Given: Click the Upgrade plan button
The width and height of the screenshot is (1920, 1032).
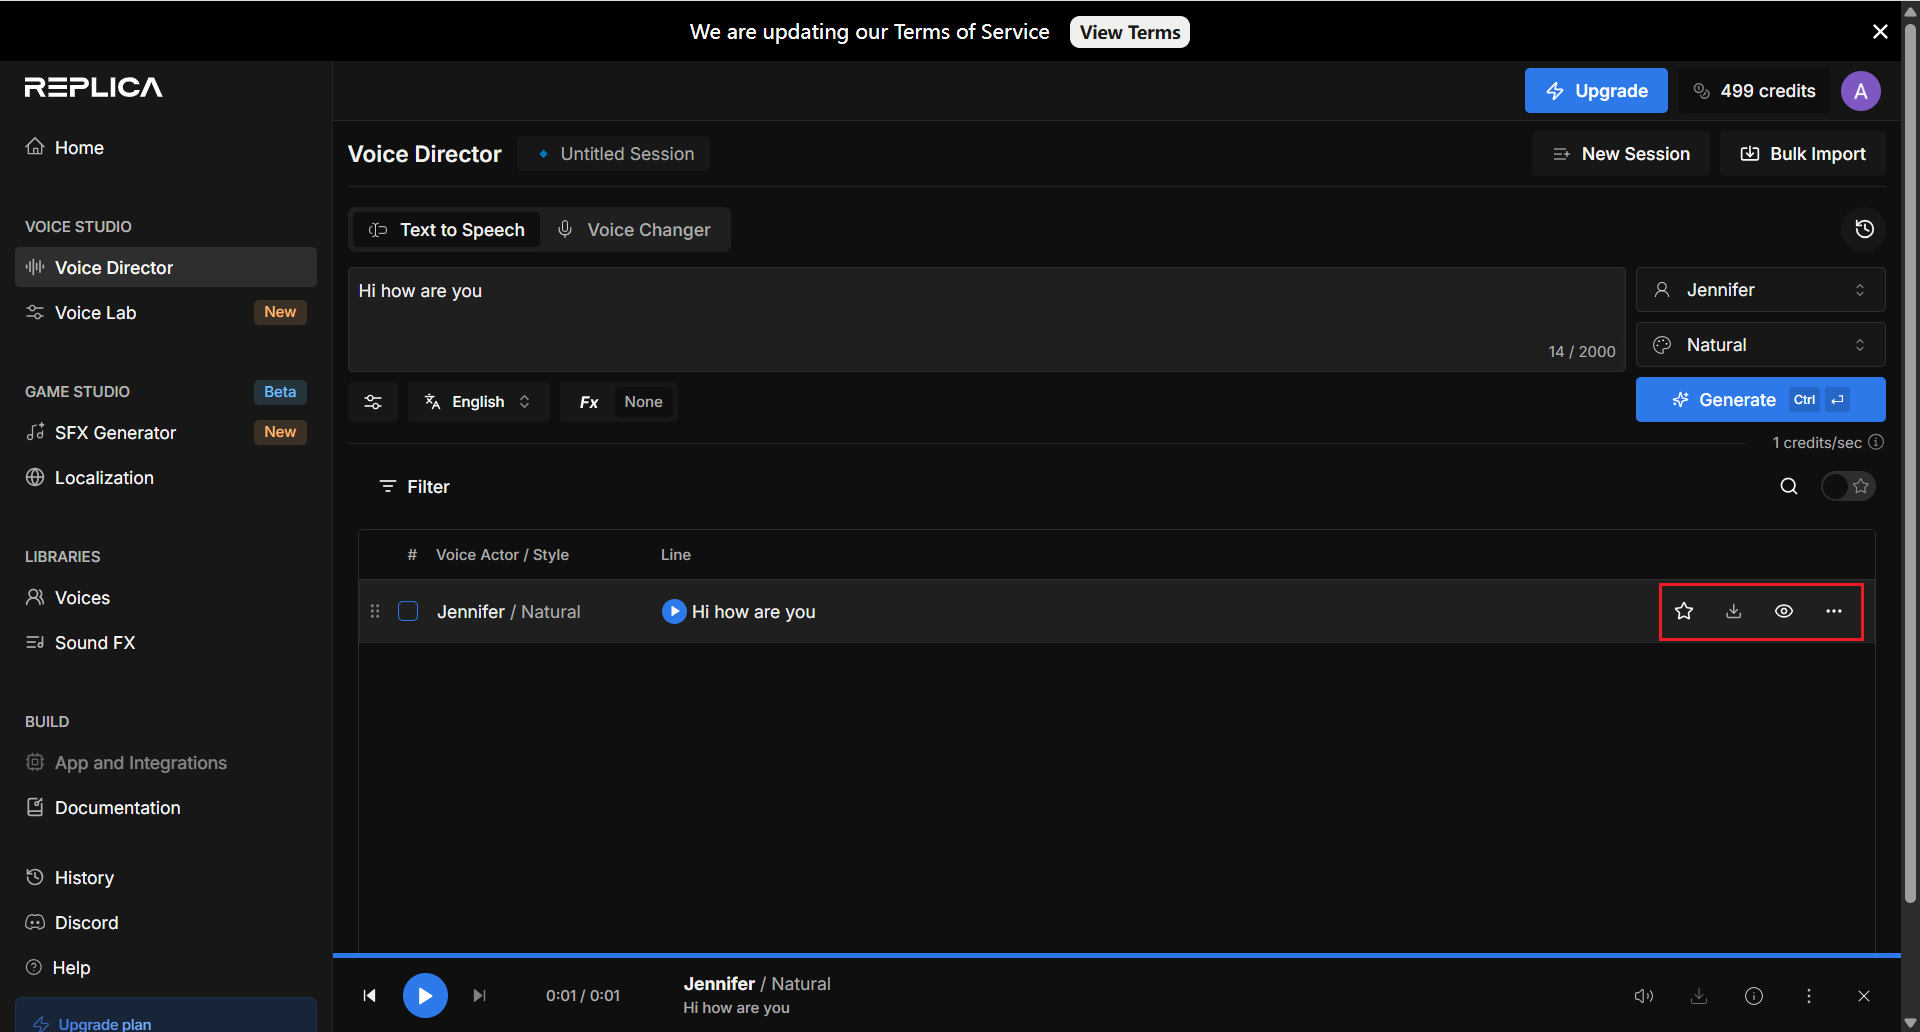Looking at the screenshot, I should [166, 1016].
